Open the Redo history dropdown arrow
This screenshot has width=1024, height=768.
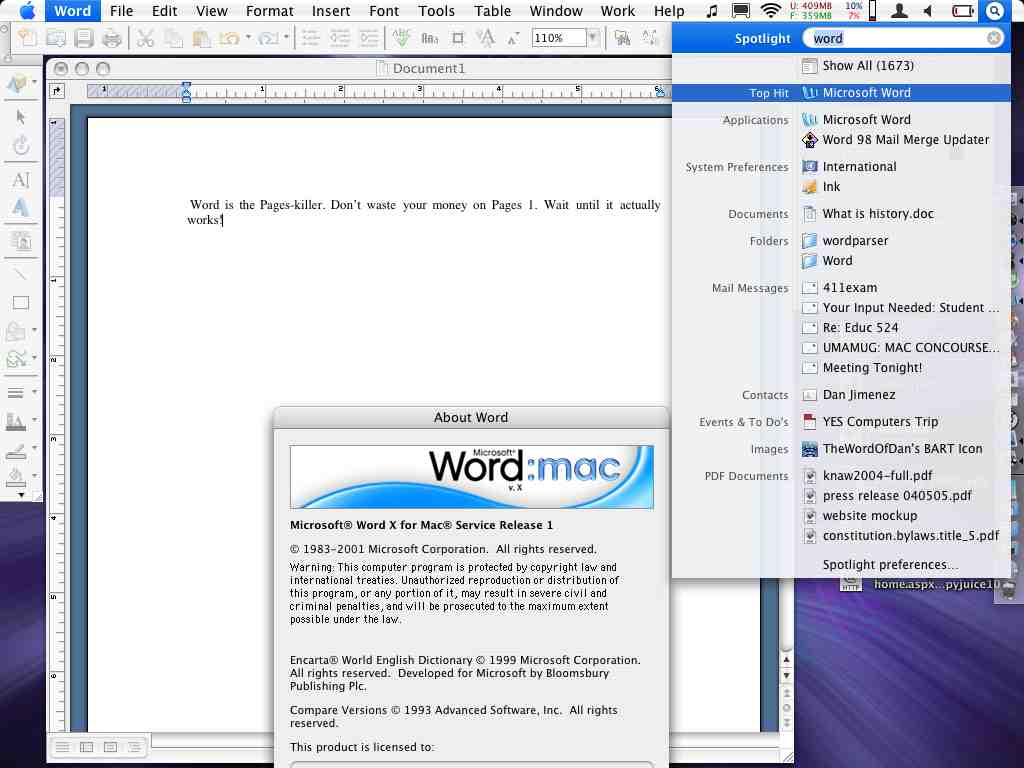coord(286,37)
